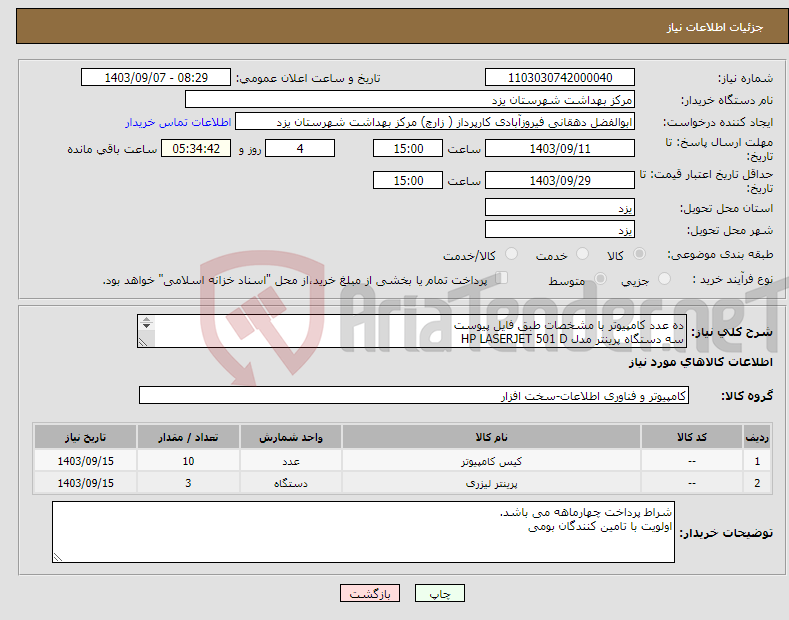The image size is (789, 620).
Task: Click the پرینتر لیزری table cell
Action: 491,483
